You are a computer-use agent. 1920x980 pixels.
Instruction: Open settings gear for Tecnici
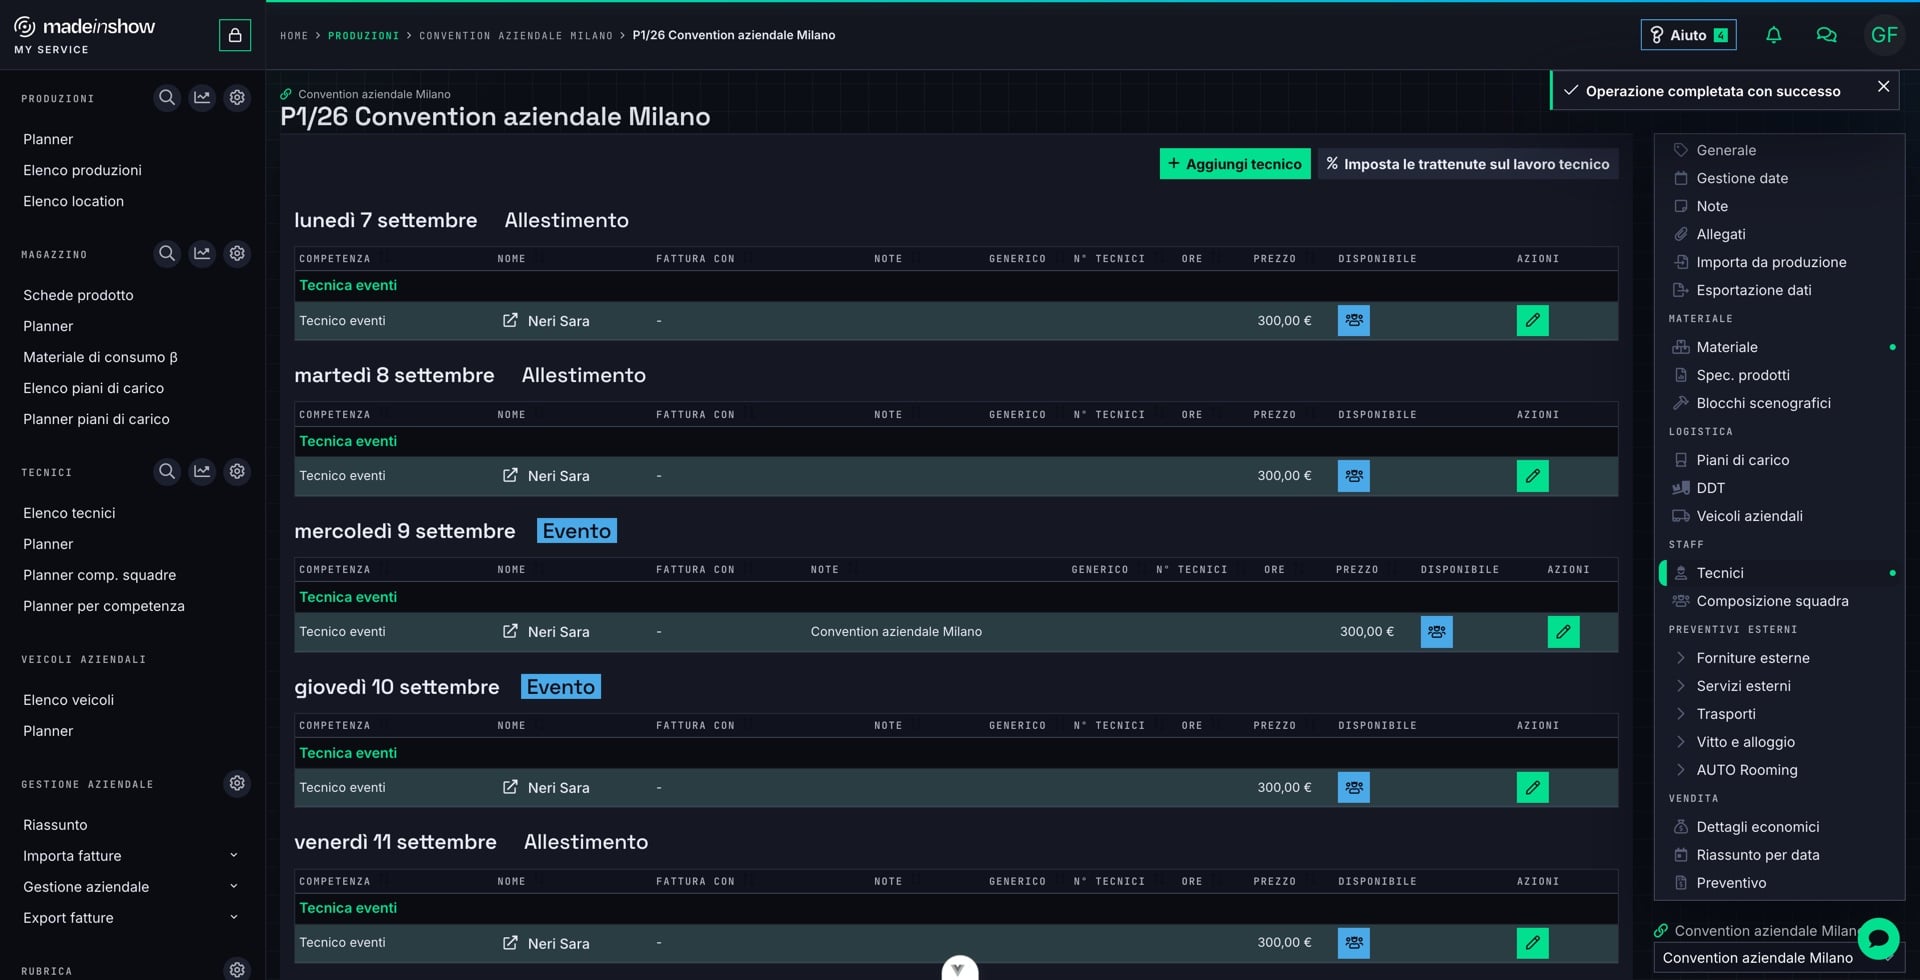click(x=237, y=471)
